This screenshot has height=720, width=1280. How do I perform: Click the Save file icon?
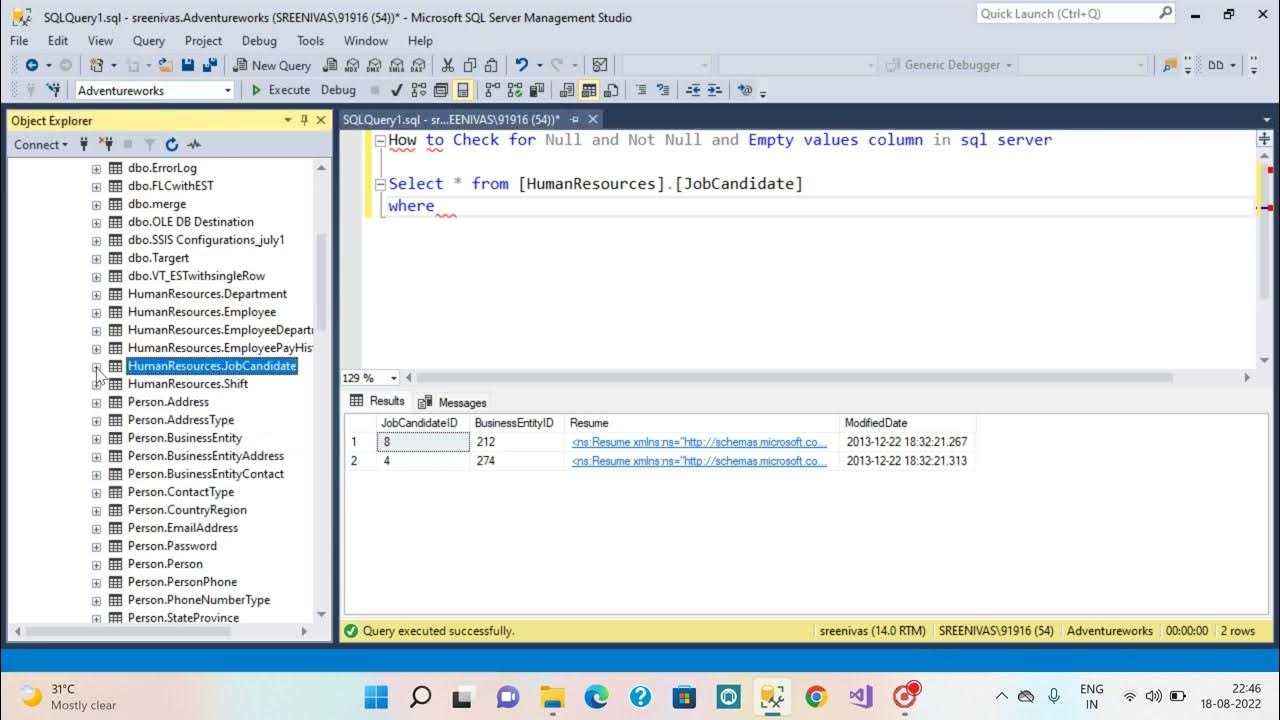click(189, 65)
